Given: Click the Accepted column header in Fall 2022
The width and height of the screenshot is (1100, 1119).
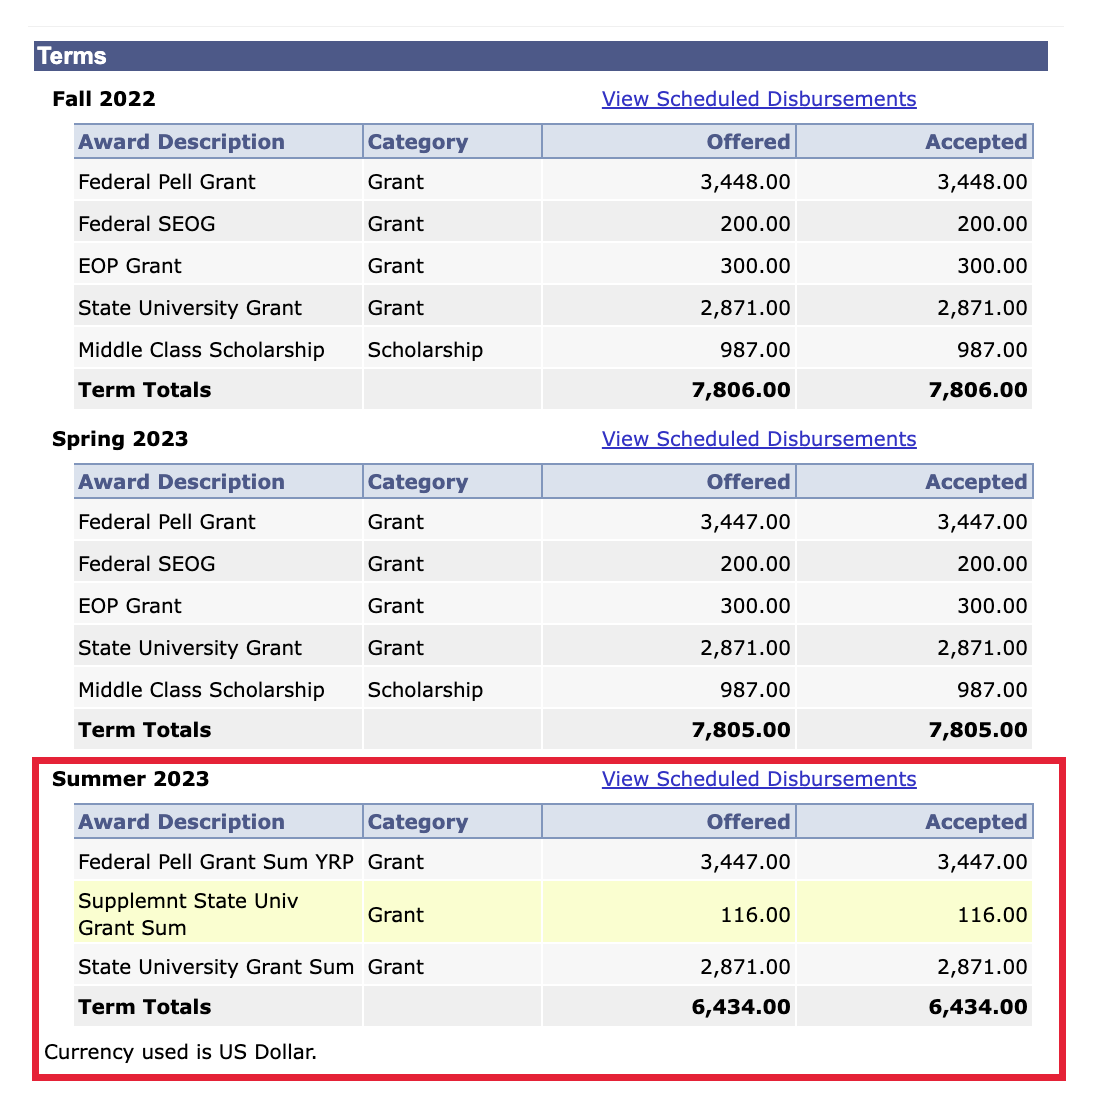Looking at the screenshot, I should coord(975,141).
